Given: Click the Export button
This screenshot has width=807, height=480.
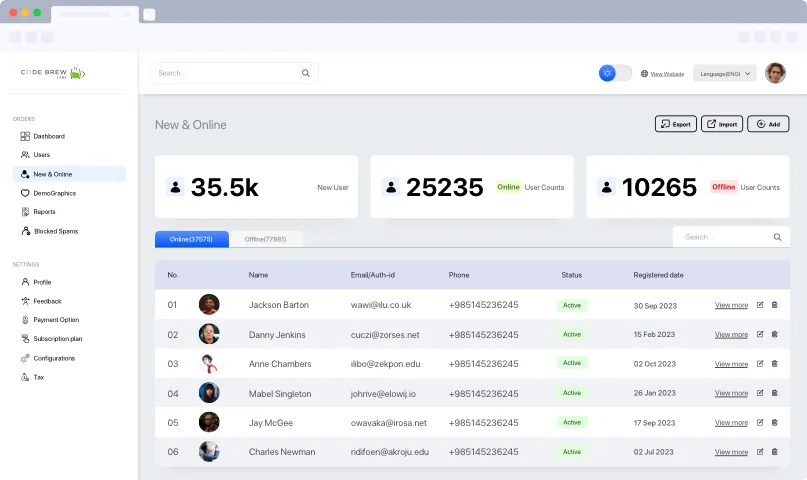Looking at the screenshot, I should coord(675,124).
